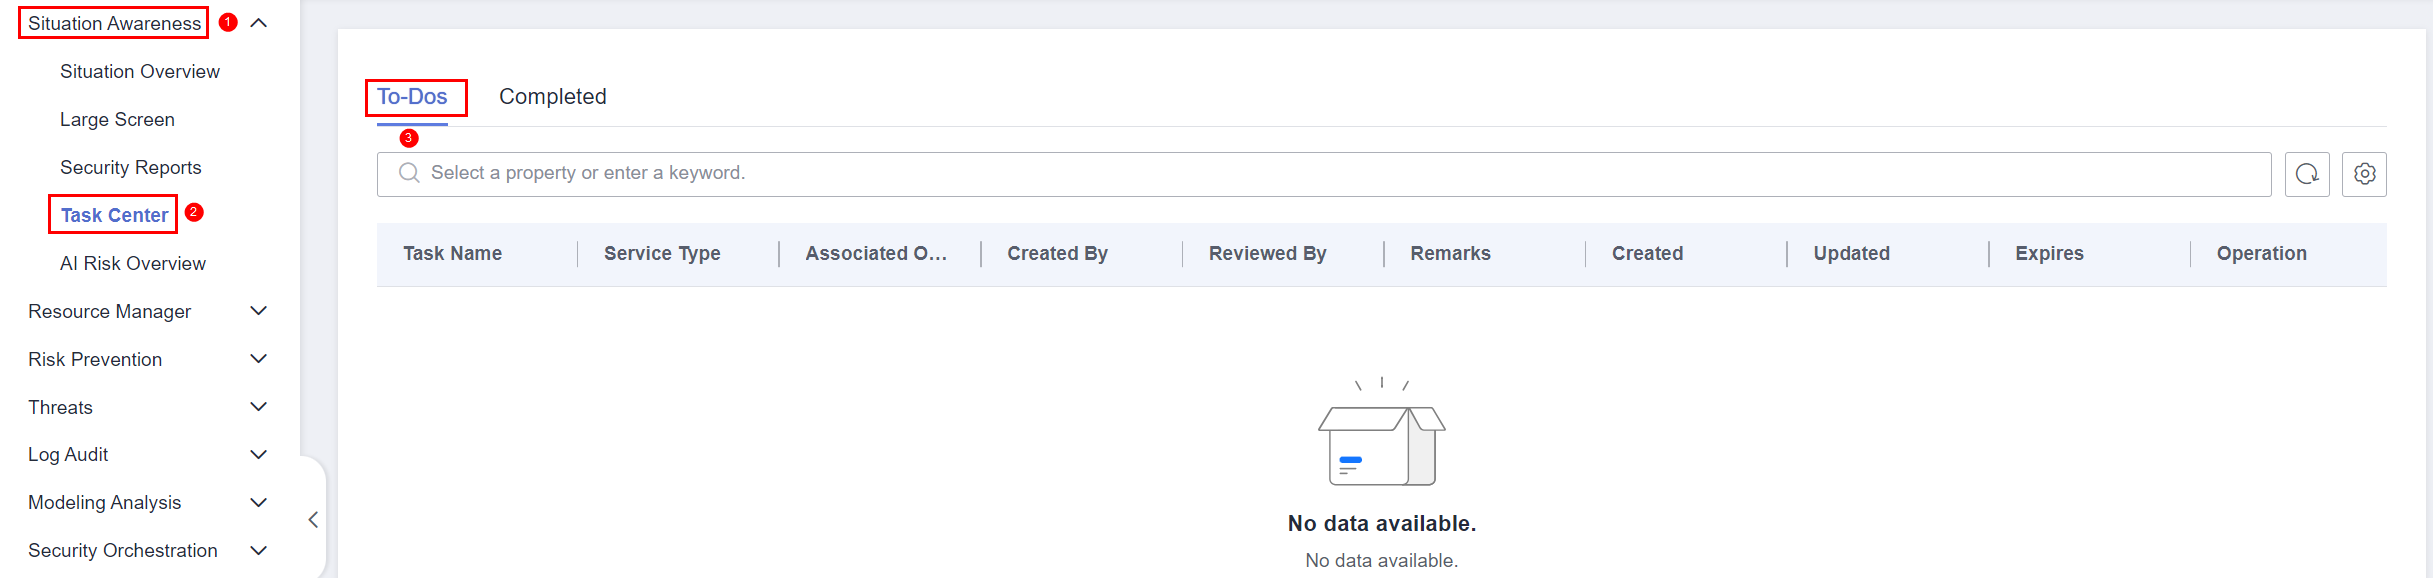Select Task Center in sidebar
The image size is (2433, 578).
coord(114,216)
